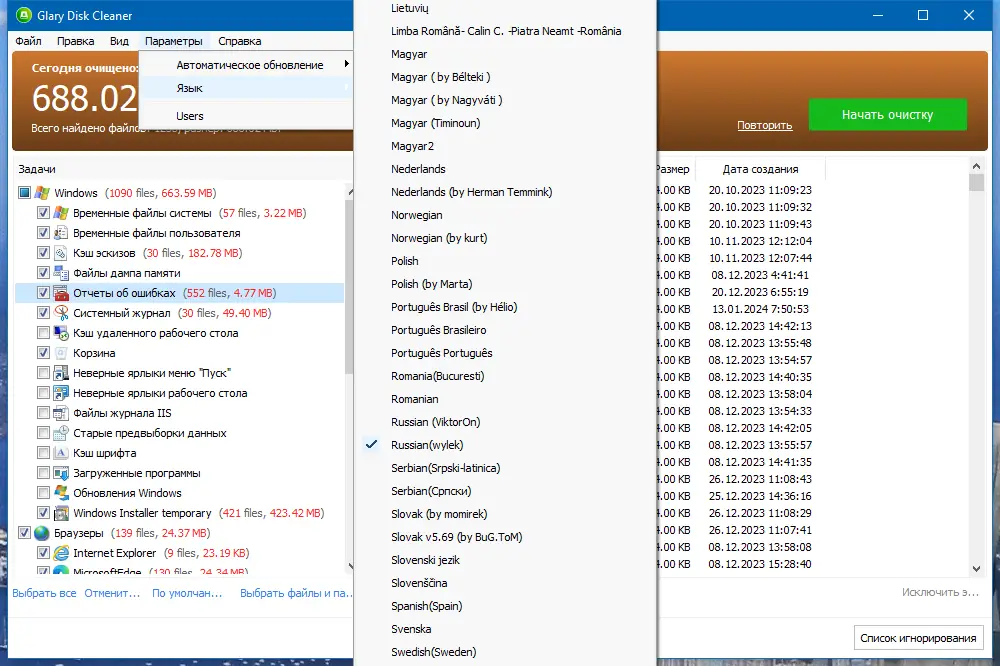Uncheck Временные файлы системы checkbox
The image size is (1000, 666).
[x=43, y=213]
